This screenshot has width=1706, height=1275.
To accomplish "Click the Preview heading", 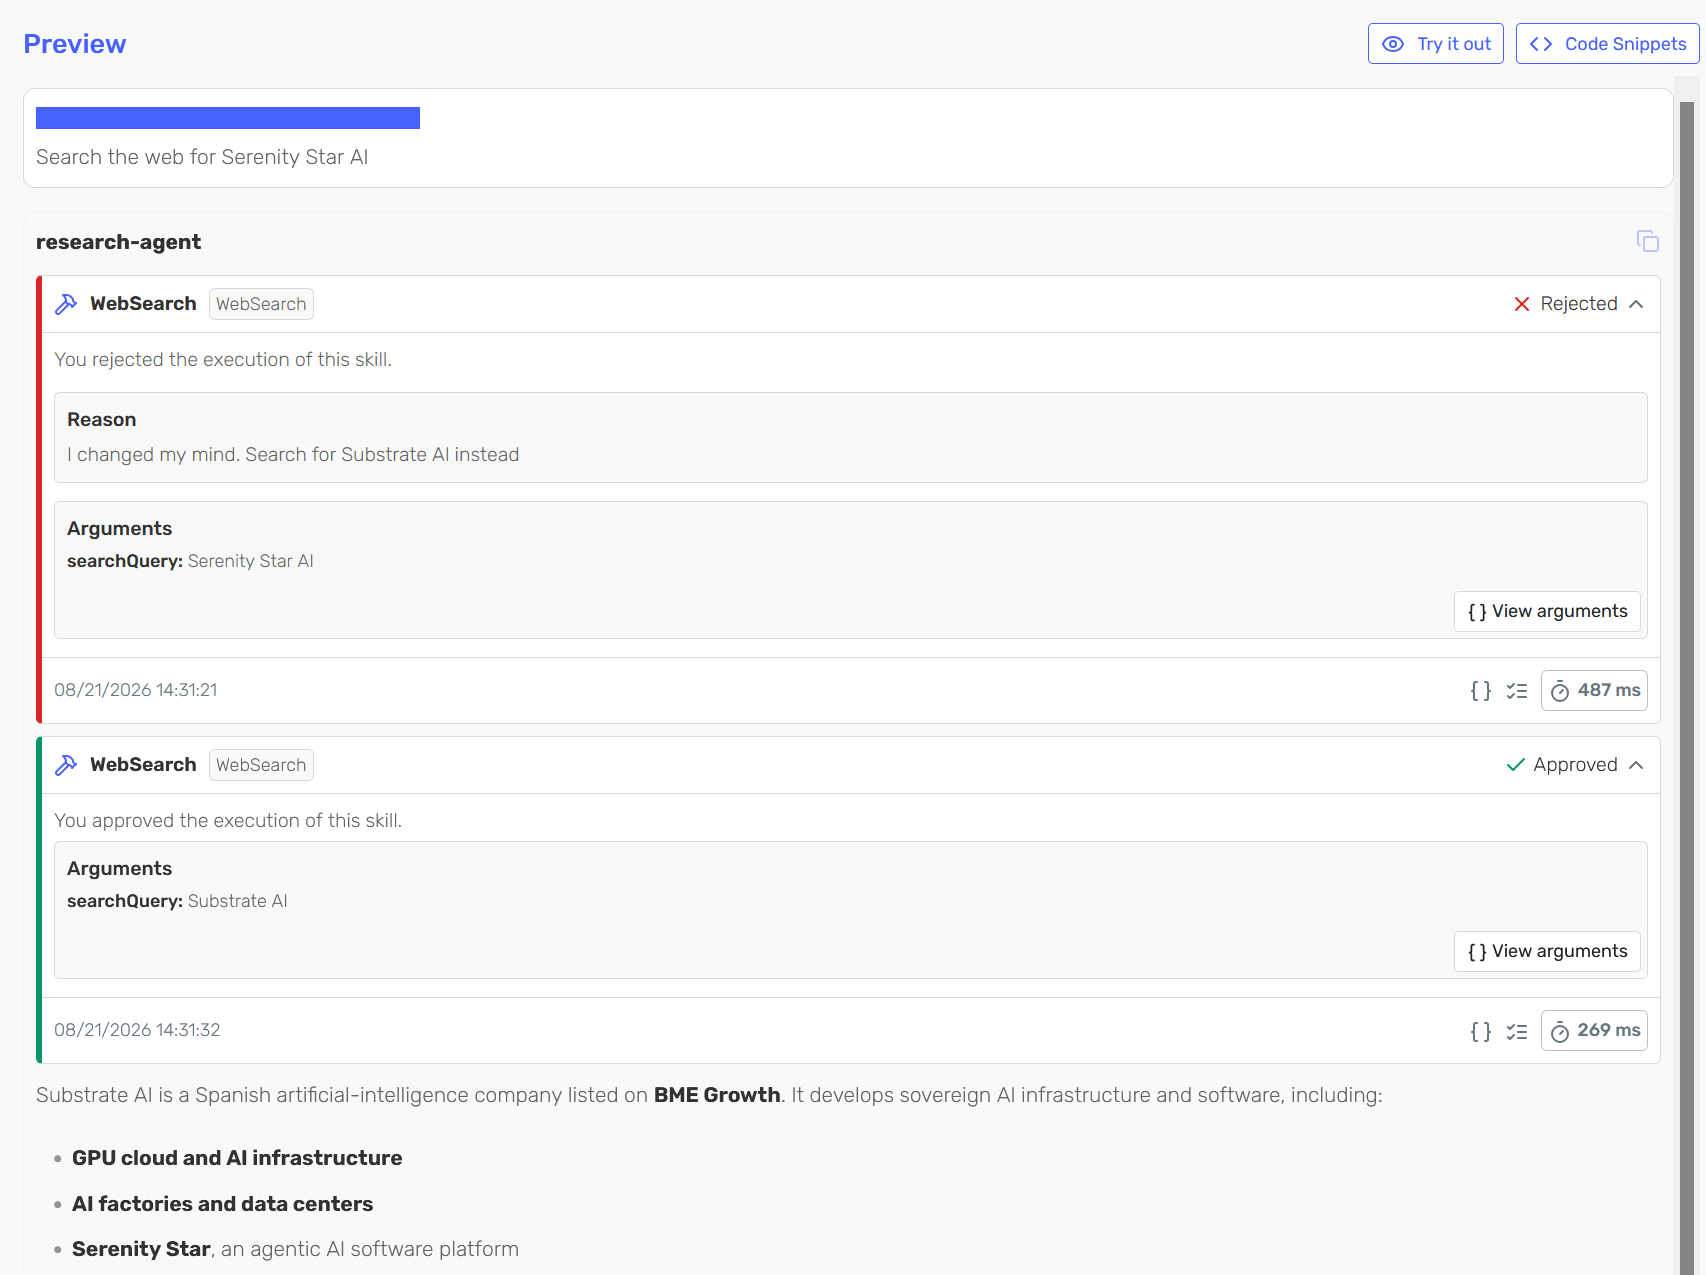I will tap(75, 44).
